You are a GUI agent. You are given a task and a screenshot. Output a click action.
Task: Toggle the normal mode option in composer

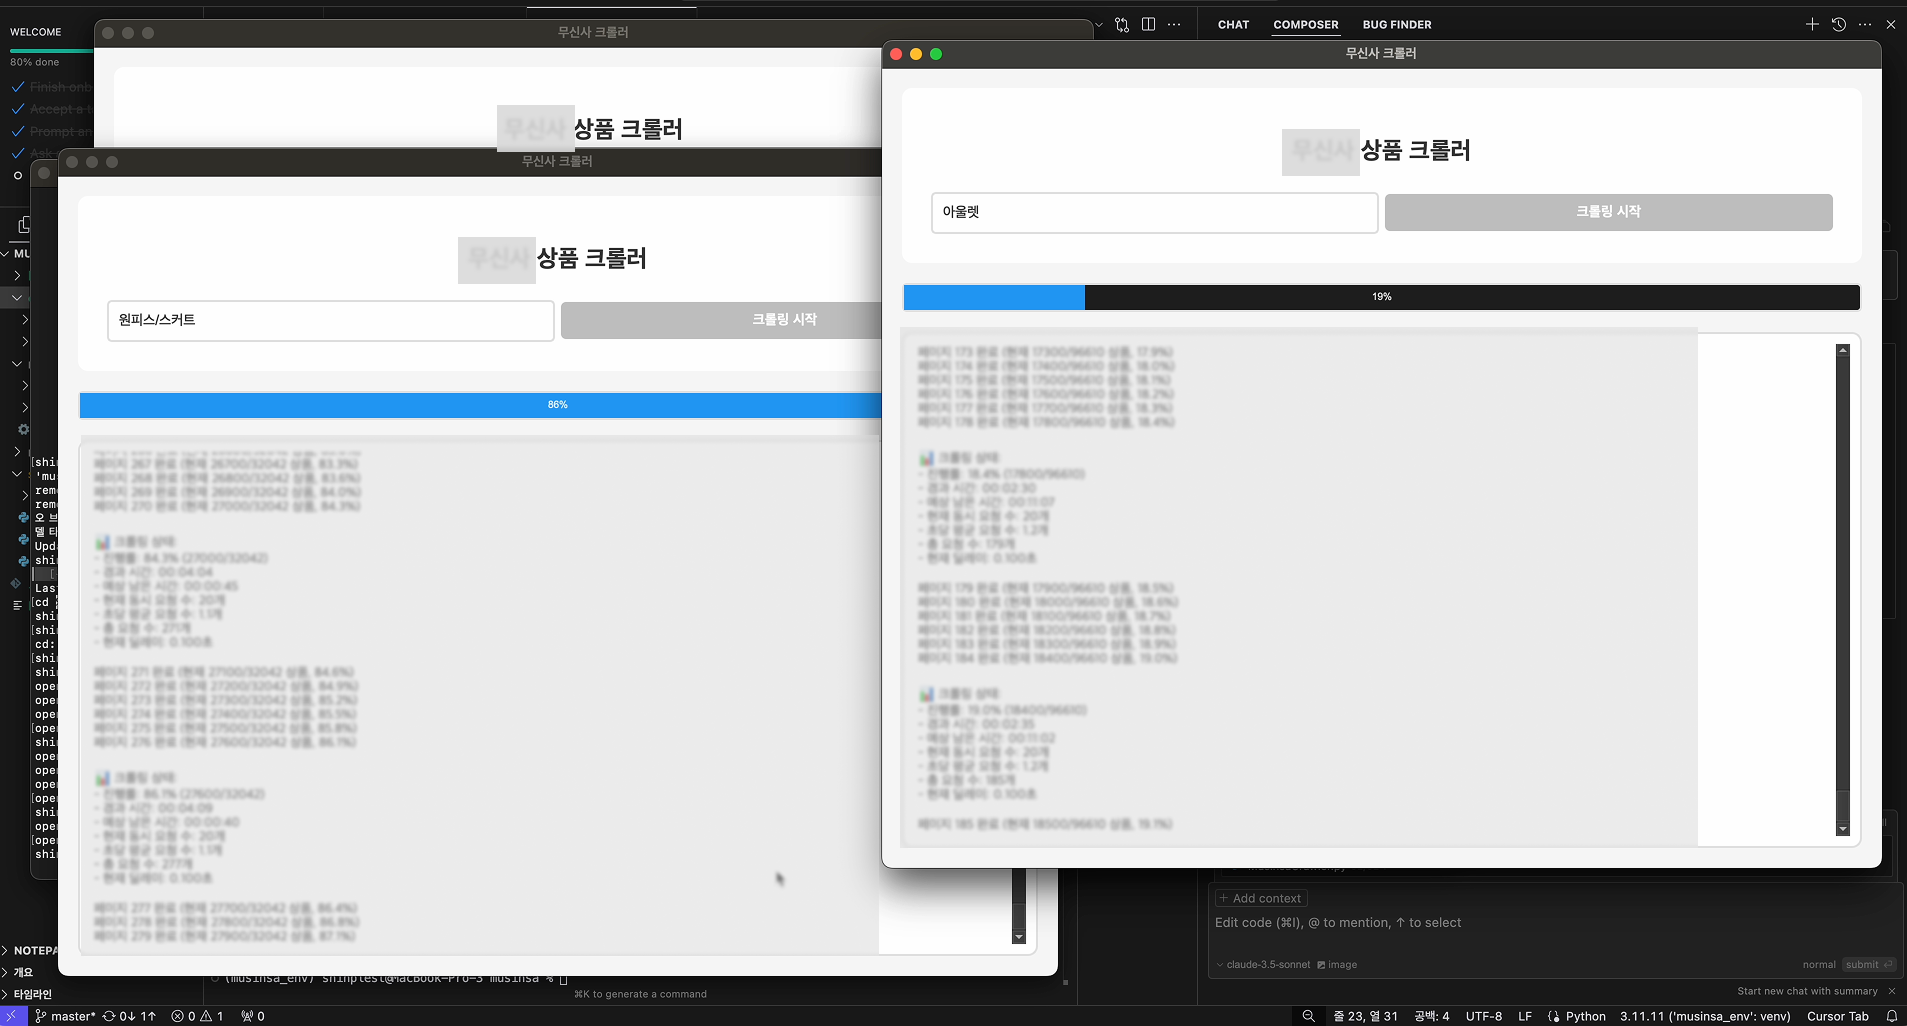[x=1818, y=965]
